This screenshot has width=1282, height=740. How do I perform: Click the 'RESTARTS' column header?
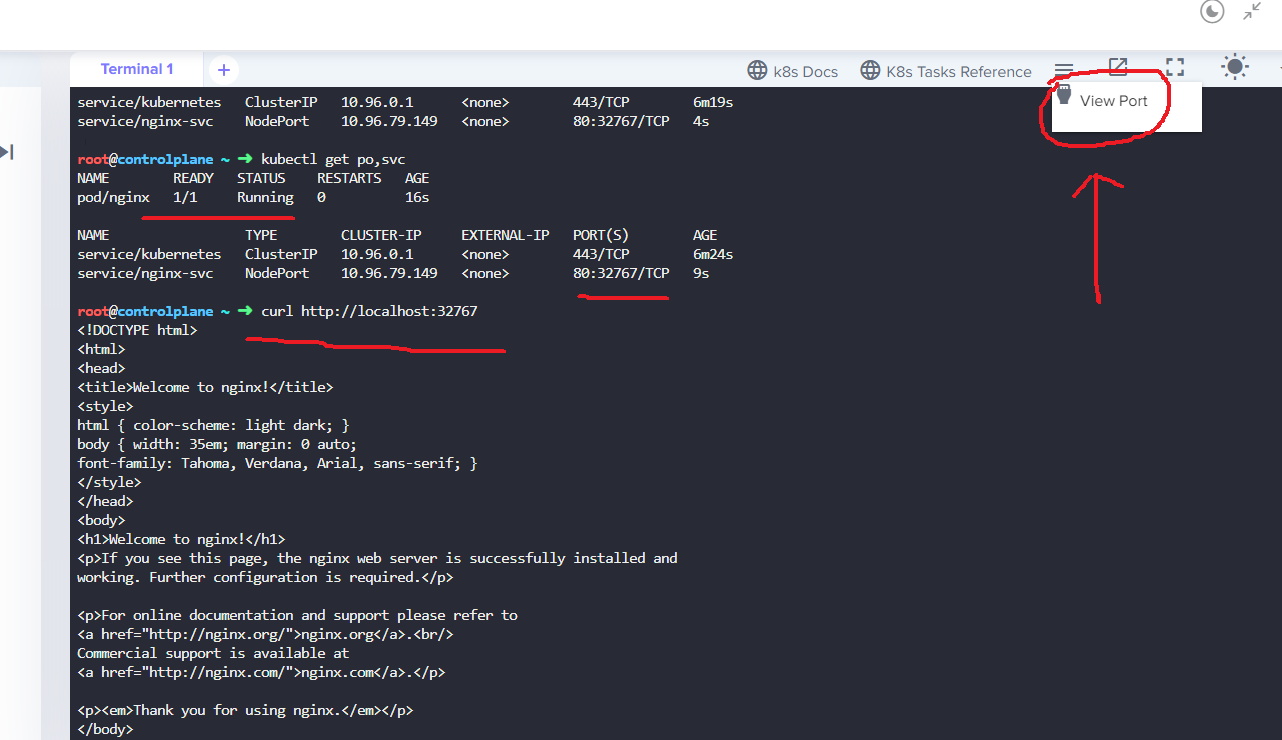coord(349,179)
